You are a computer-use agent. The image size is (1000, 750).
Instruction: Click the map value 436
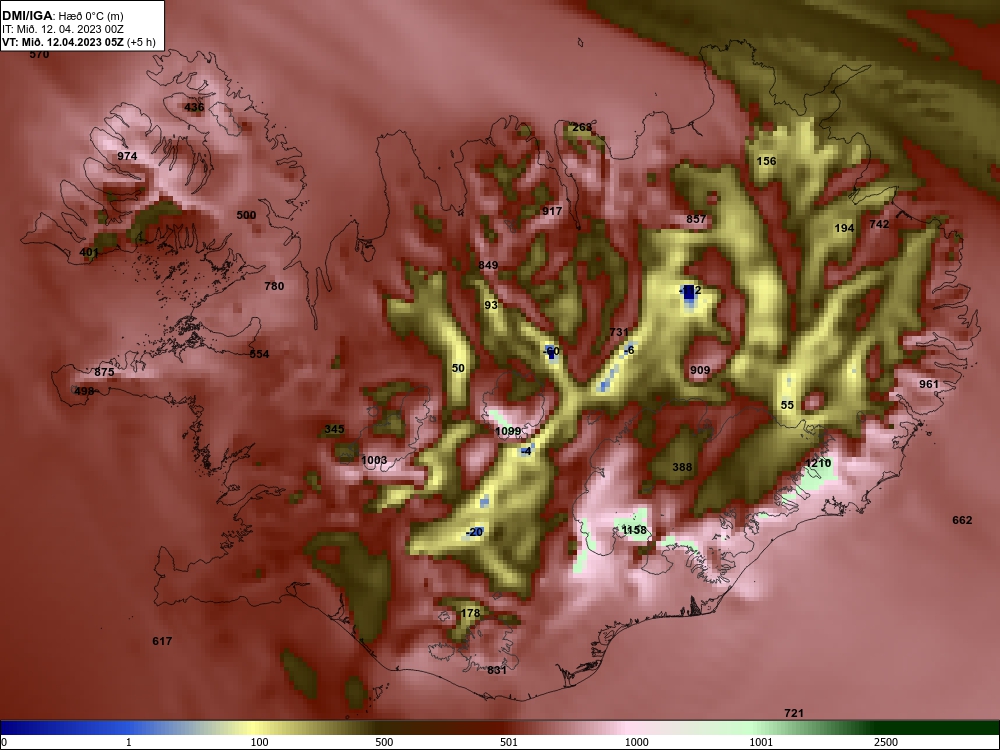(194, 107)
